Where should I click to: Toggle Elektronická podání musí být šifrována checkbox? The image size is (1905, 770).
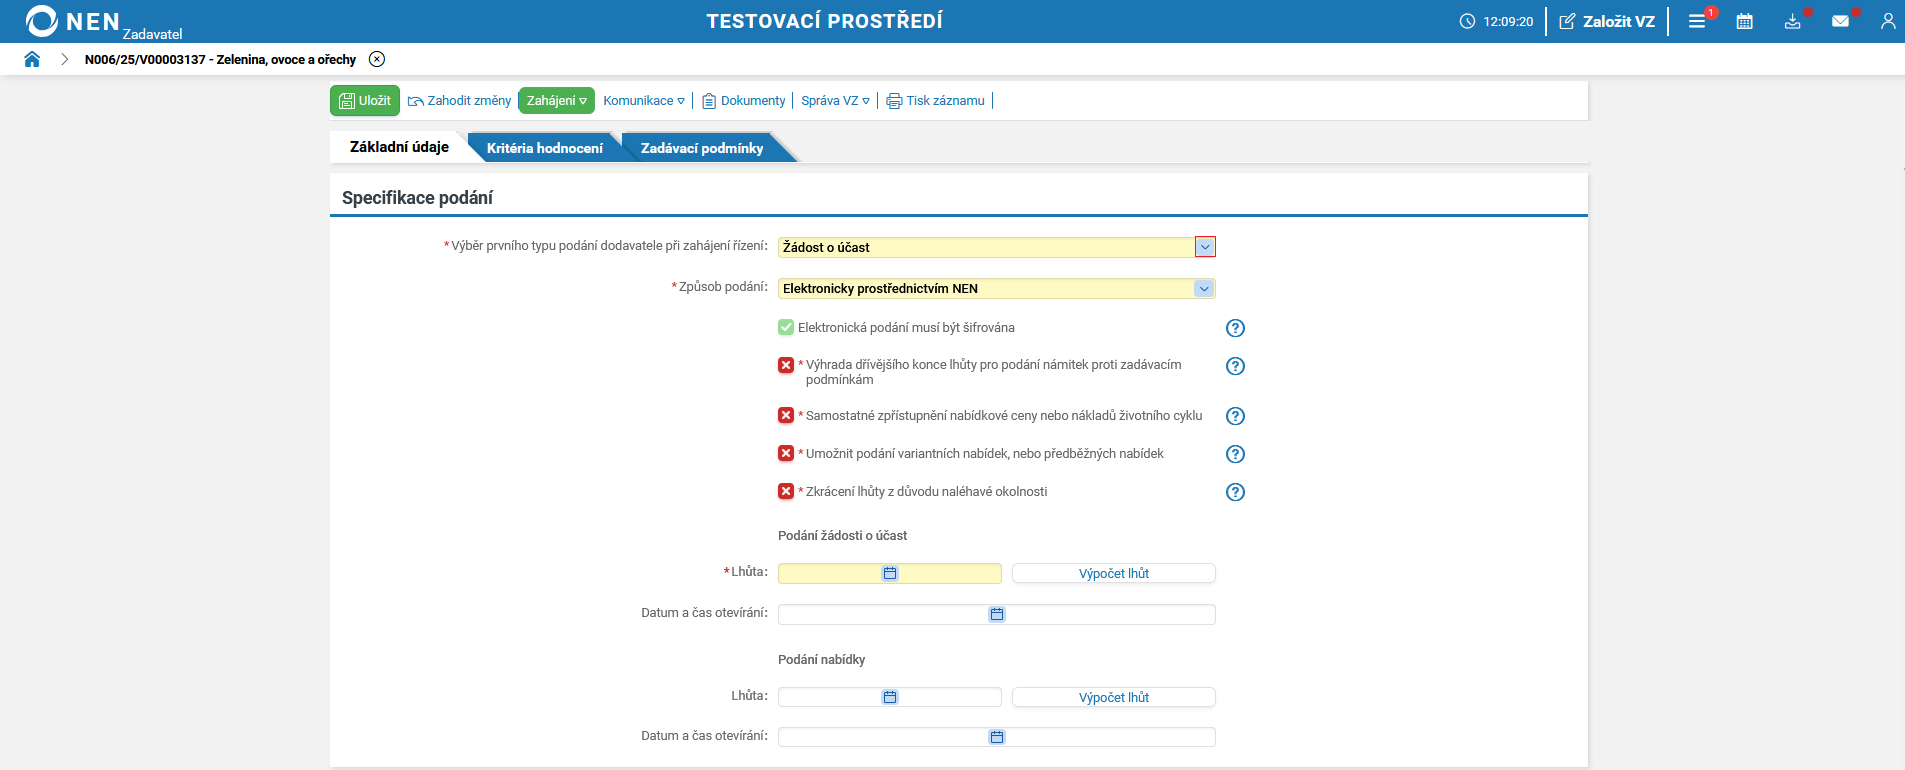point(786,327)
